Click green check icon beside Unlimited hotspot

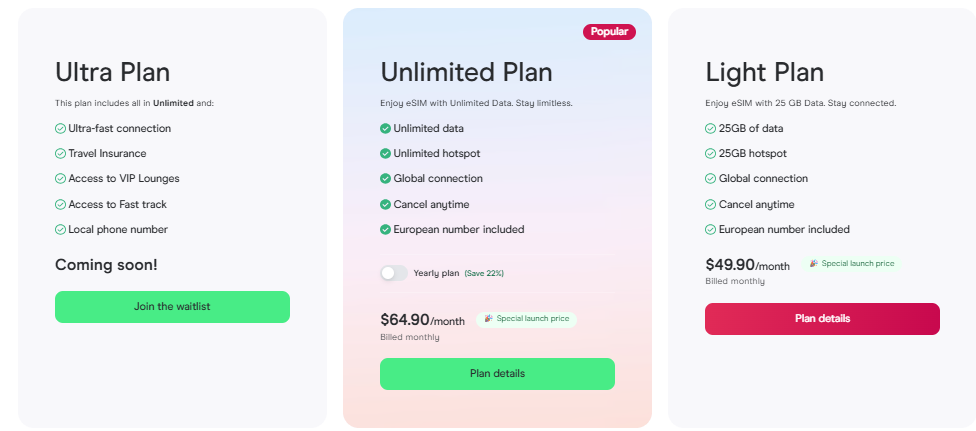(385, 153)
